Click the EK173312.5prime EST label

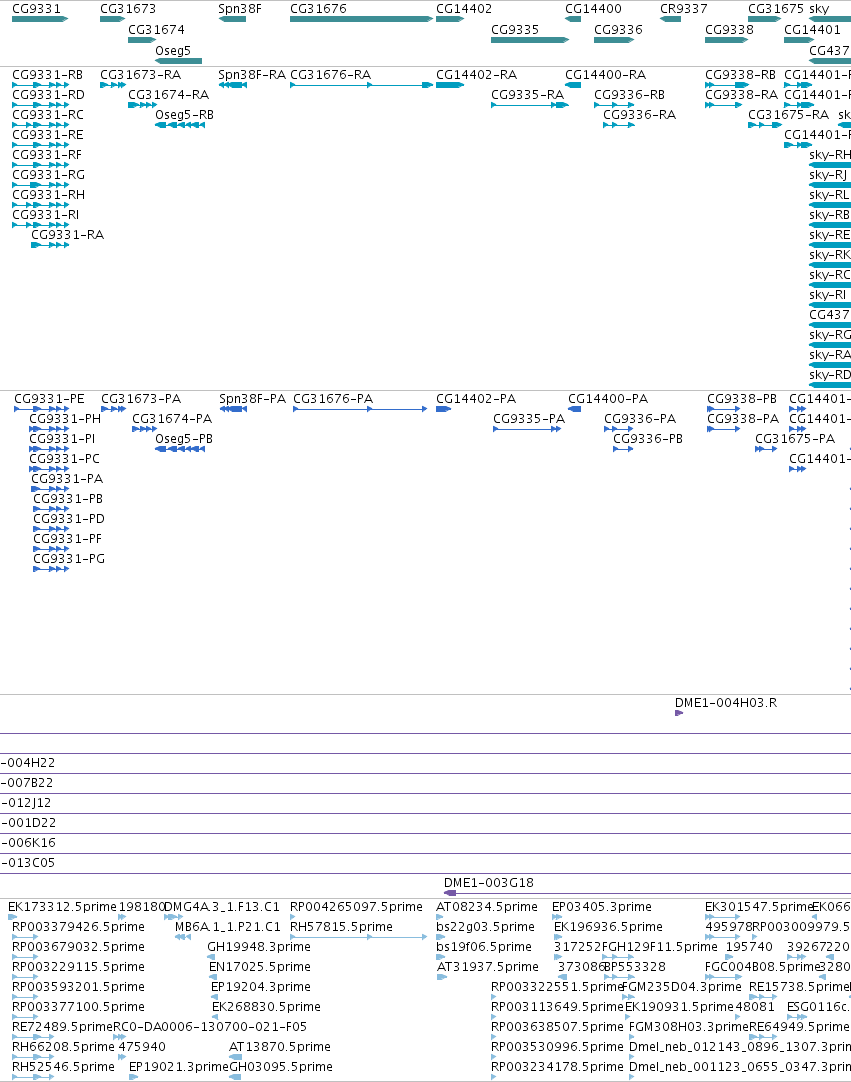click(62, 907)
